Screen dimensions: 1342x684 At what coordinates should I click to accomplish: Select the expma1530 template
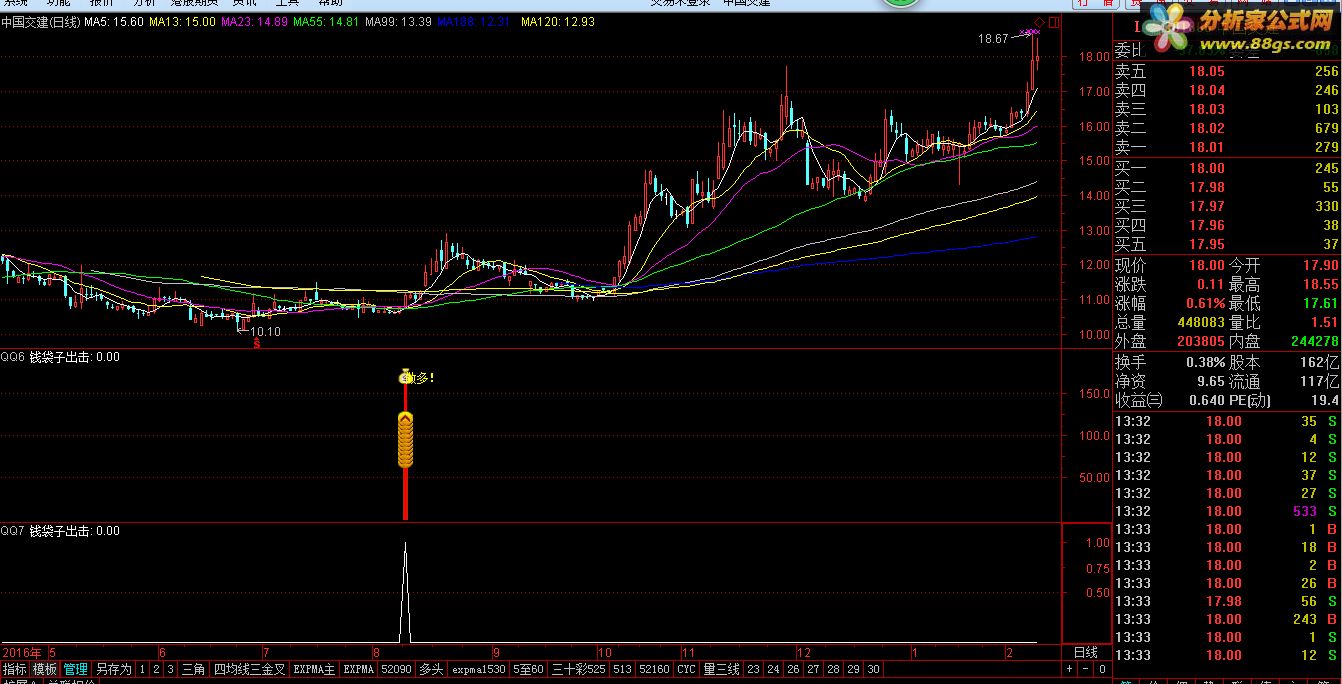[x=478, y=669]
